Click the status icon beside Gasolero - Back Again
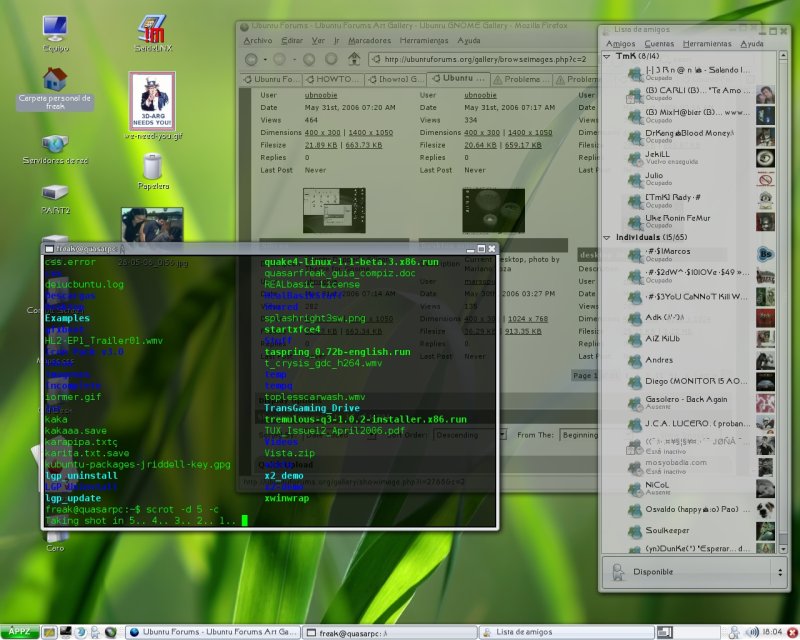 point(635,403)
